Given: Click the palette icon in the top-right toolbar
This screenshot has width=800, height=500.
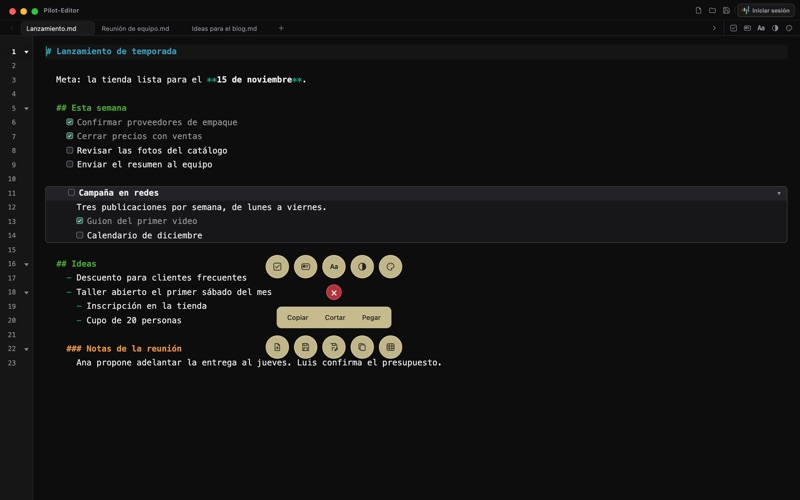Looking at the screenshot, I should click(x=789, y=28).
